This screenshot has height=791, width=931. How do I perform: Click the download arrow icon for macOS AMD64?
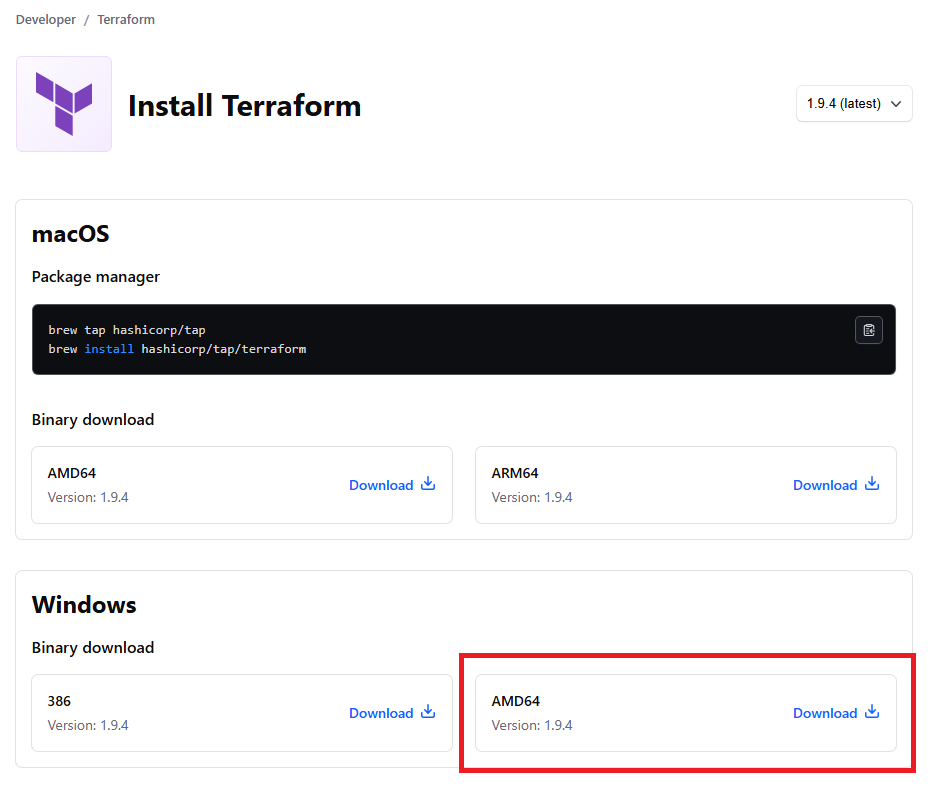click(428, 484)
